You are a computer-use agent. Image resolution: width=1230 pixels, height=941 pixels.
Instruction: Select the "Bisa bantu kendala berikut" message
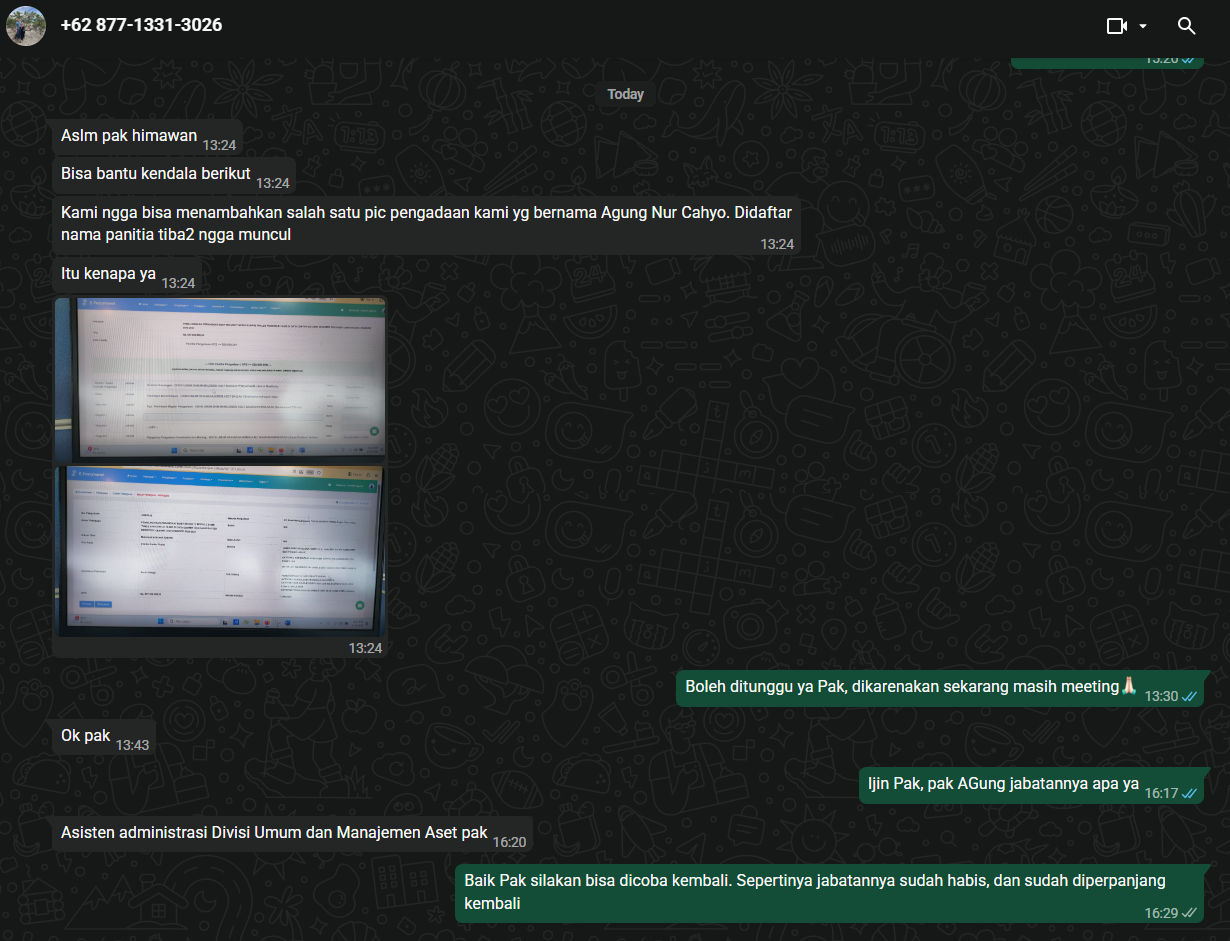(x=155, y=174)
